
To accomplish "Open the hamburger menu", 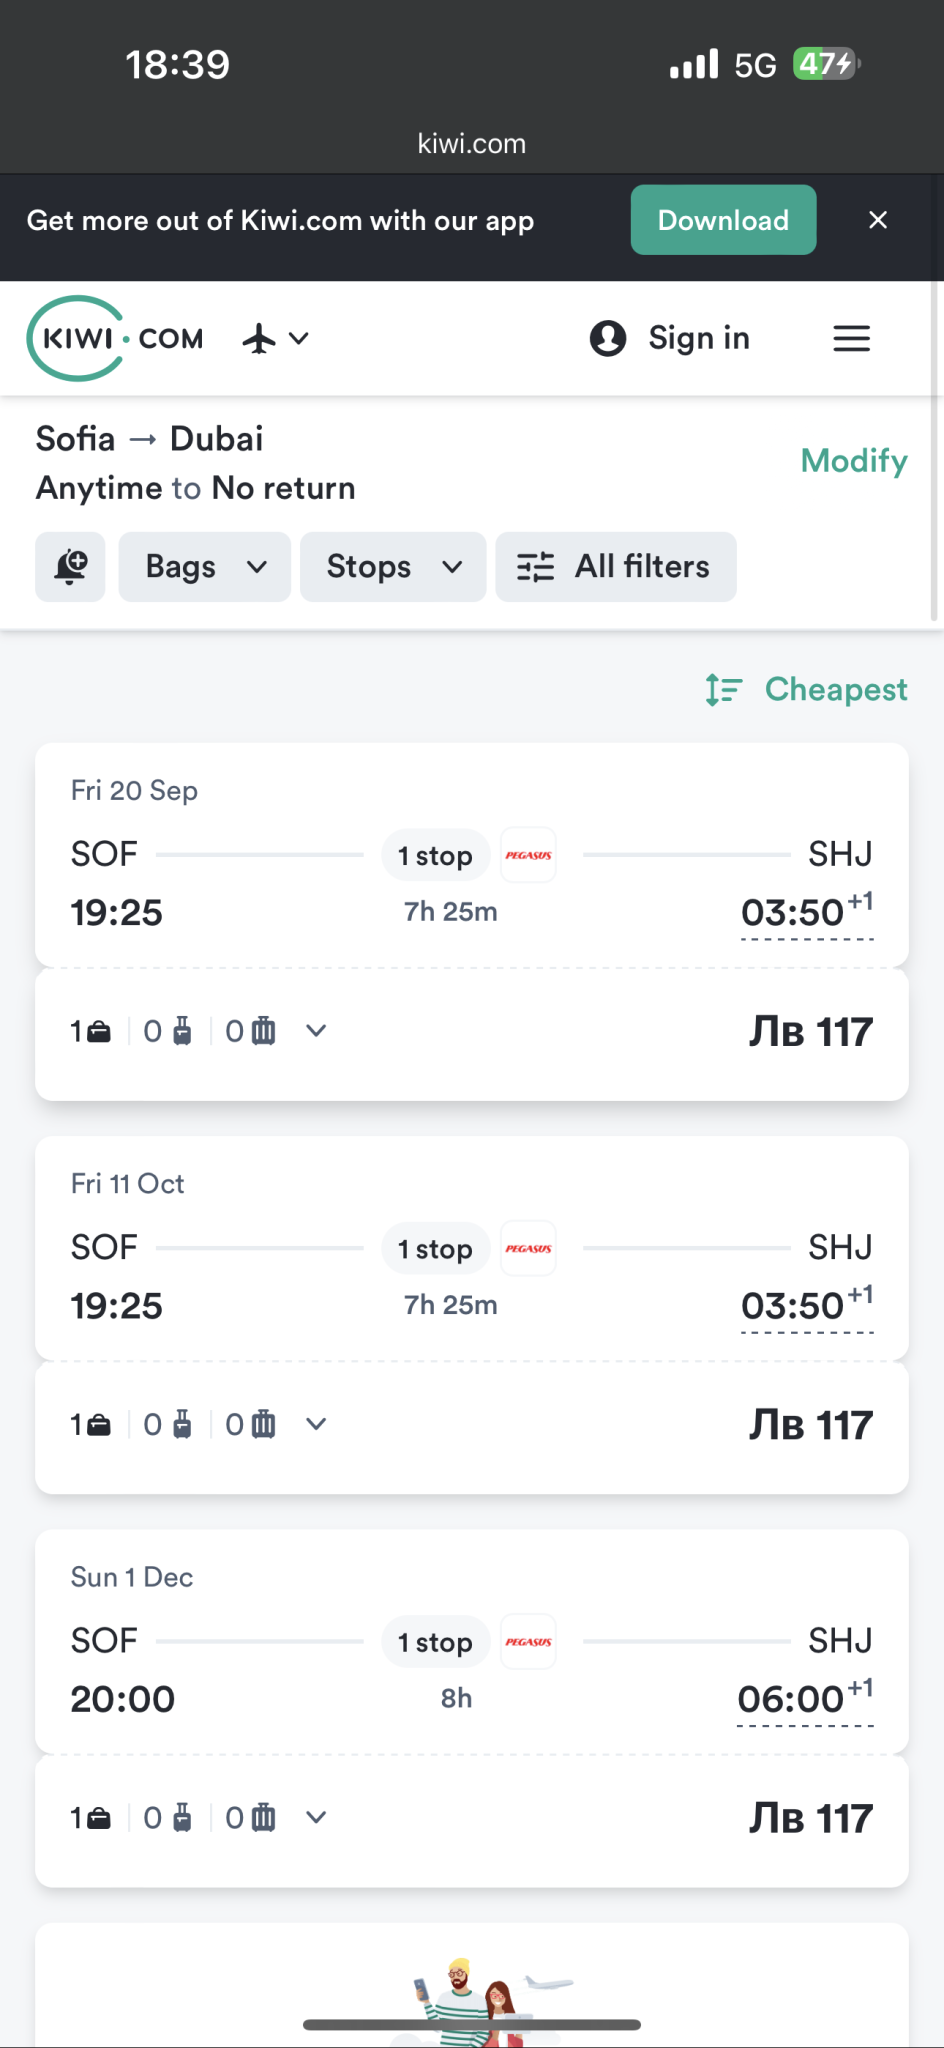I will [851, 339].
